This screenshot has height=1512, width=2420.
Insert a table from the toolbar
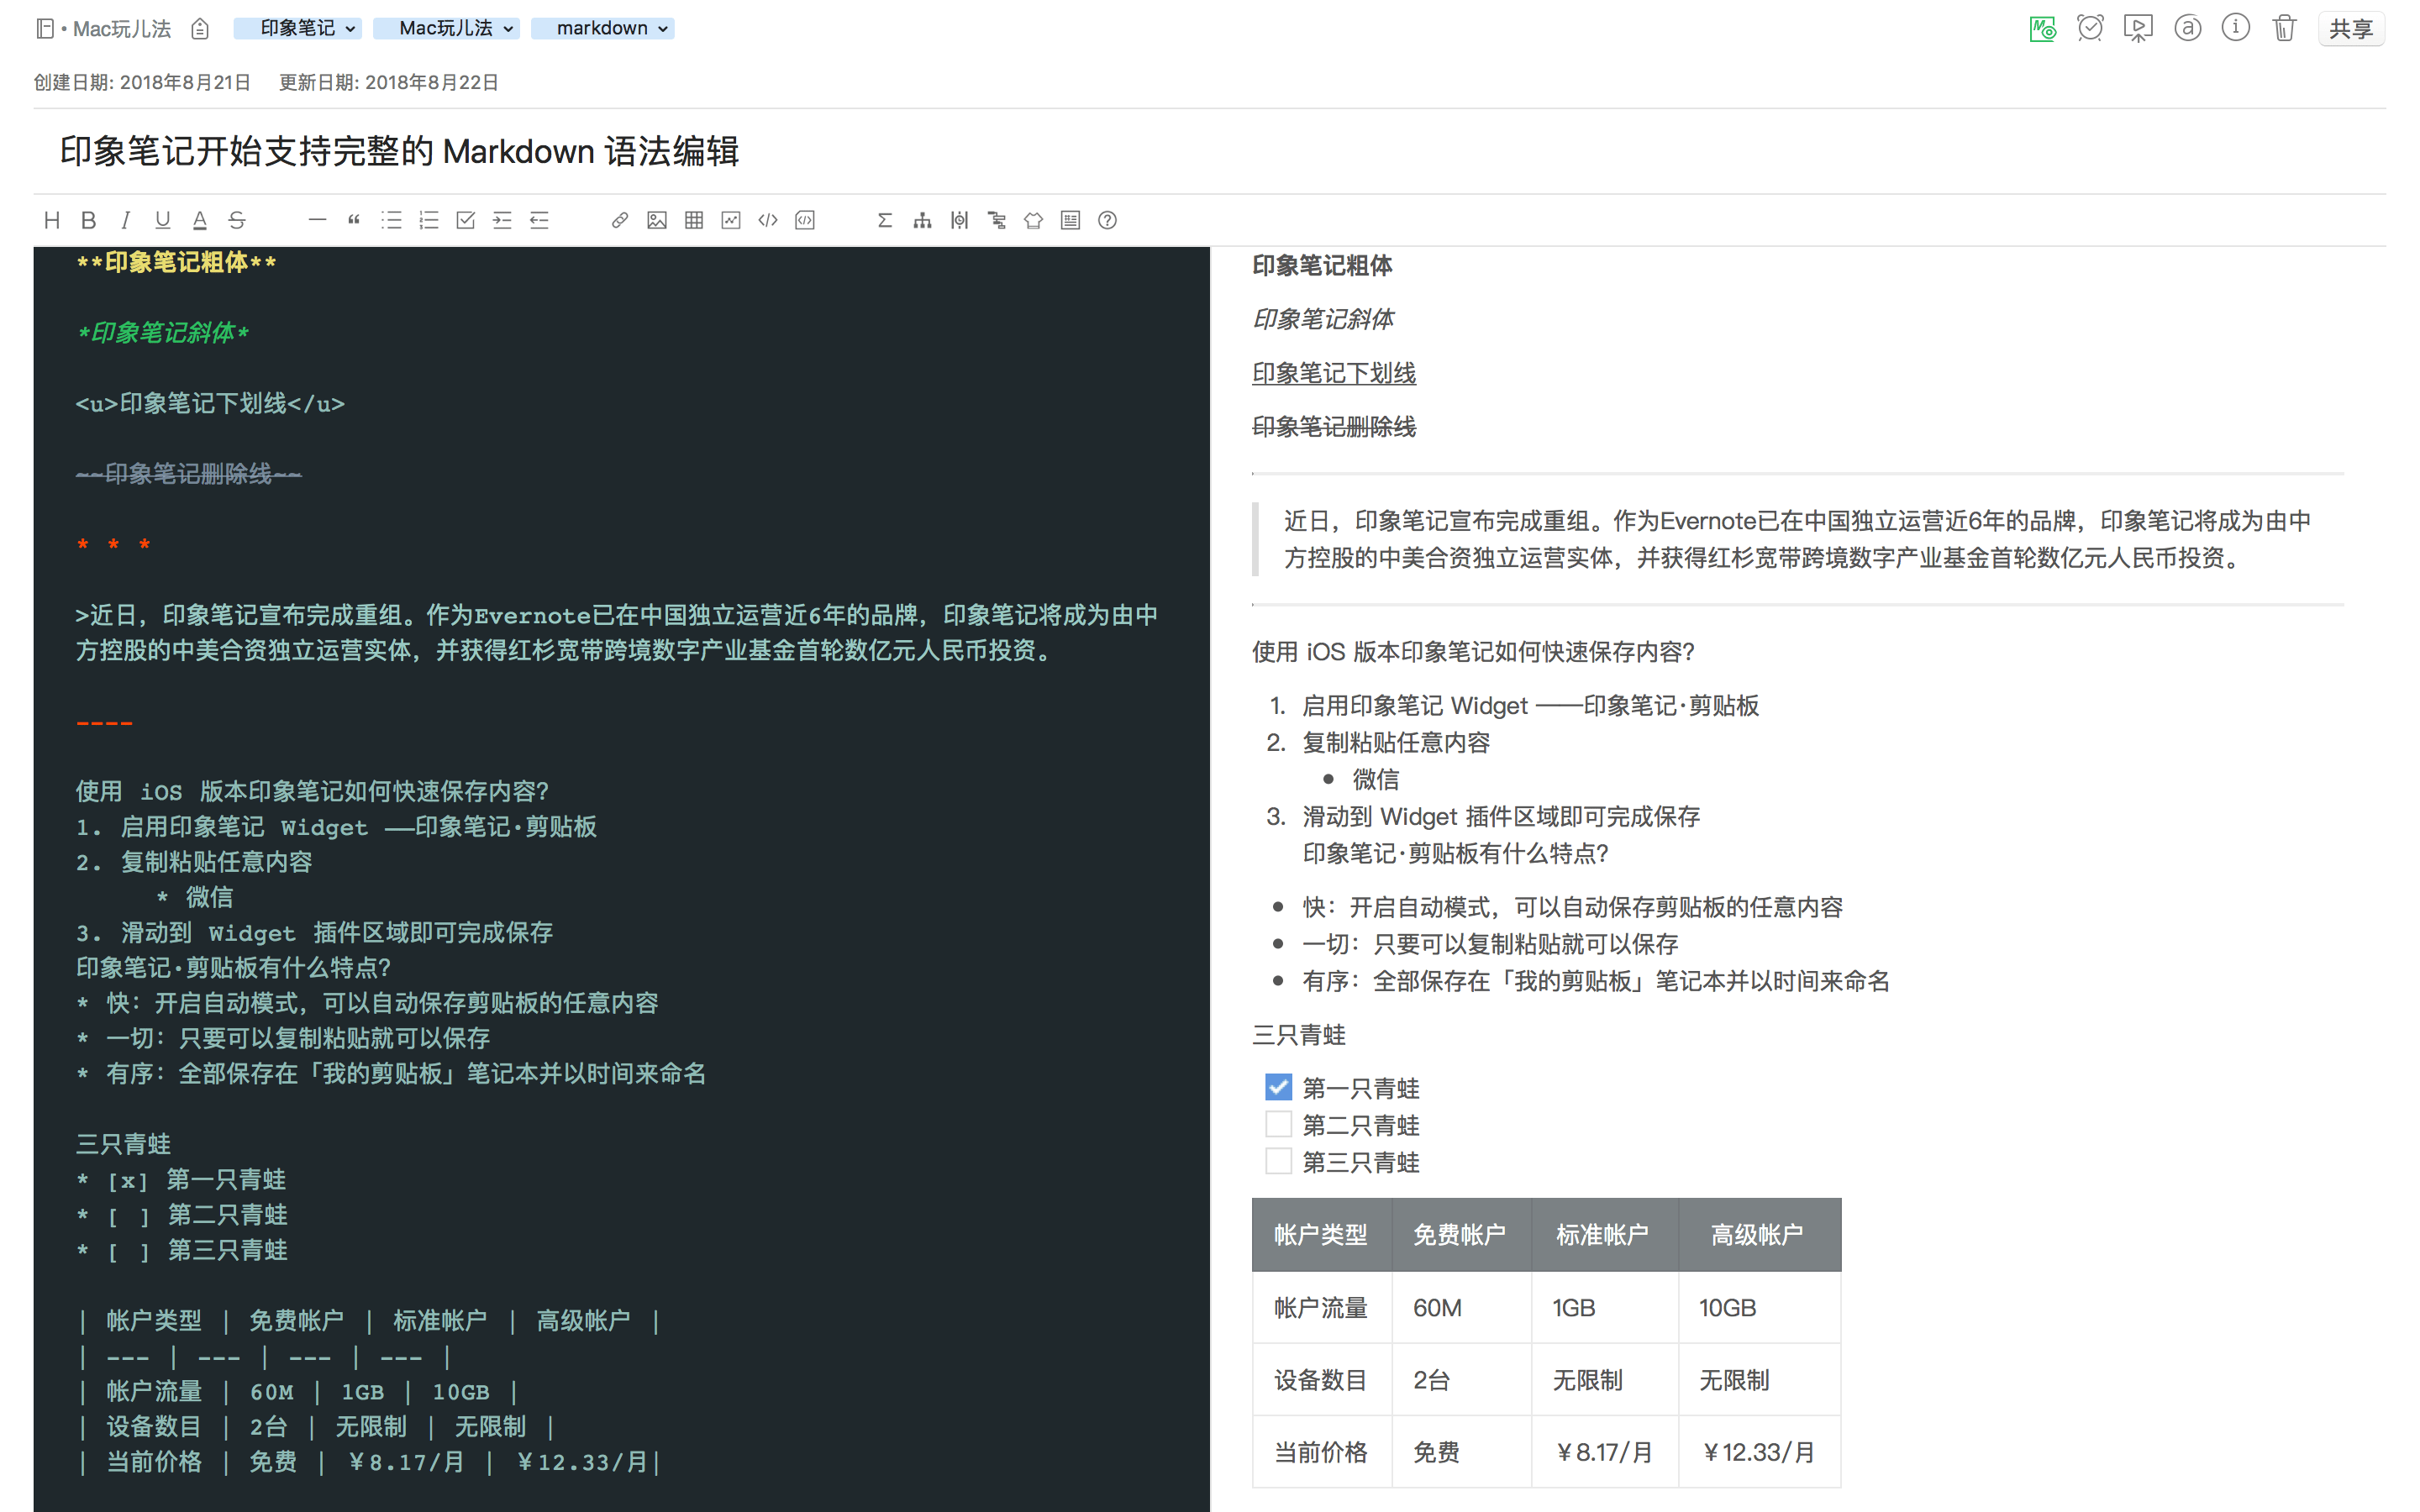pos(694,220)
